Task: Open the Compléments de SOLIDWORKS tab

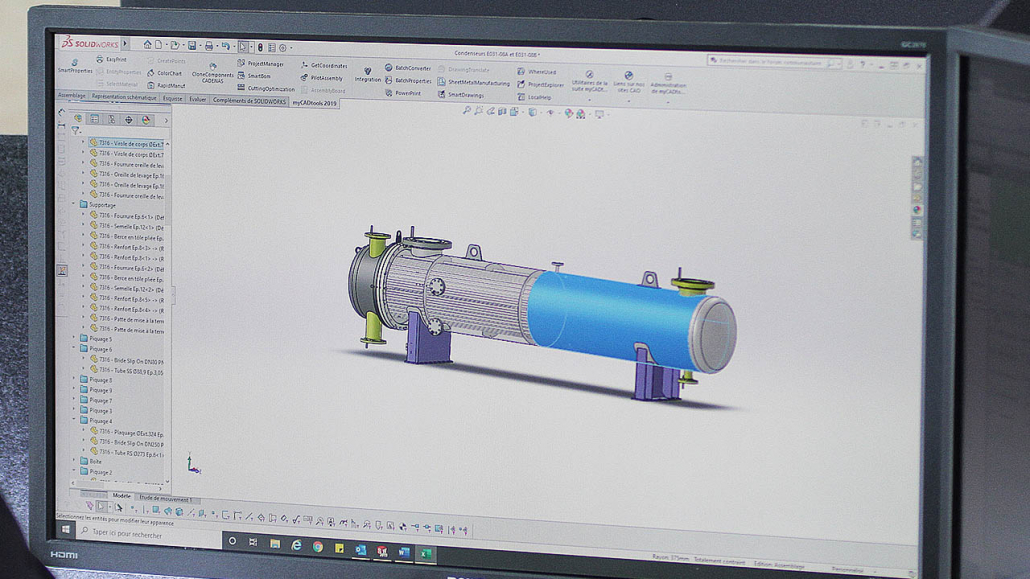Action: click(x=249, y=101)
